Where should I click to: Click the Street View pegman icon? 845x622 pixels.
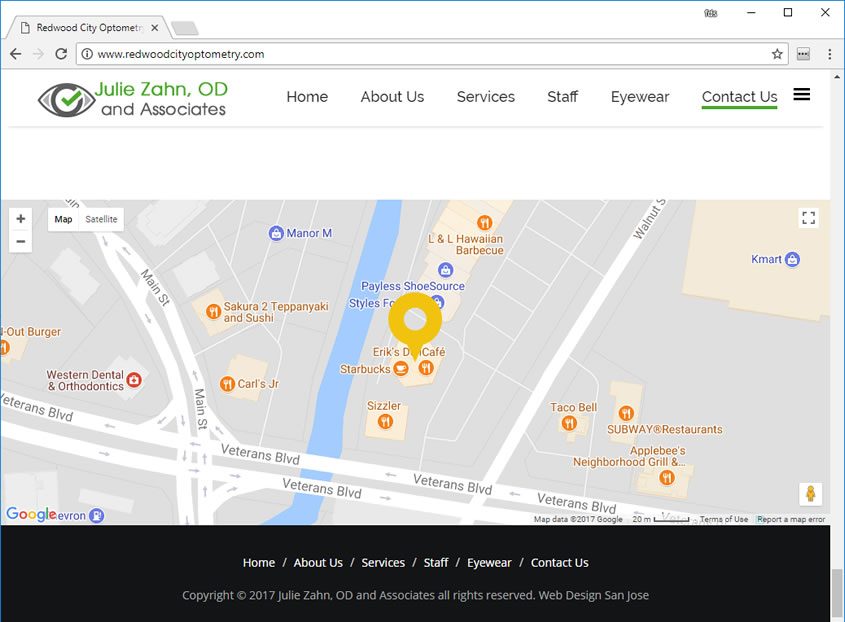point(810,494)
